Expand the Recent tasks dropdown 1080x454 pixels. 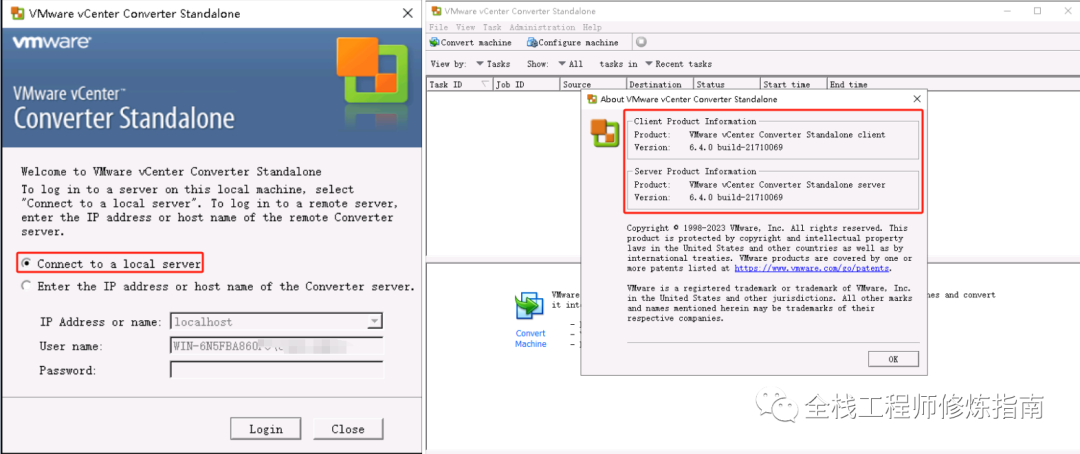[x=678, y=64]
